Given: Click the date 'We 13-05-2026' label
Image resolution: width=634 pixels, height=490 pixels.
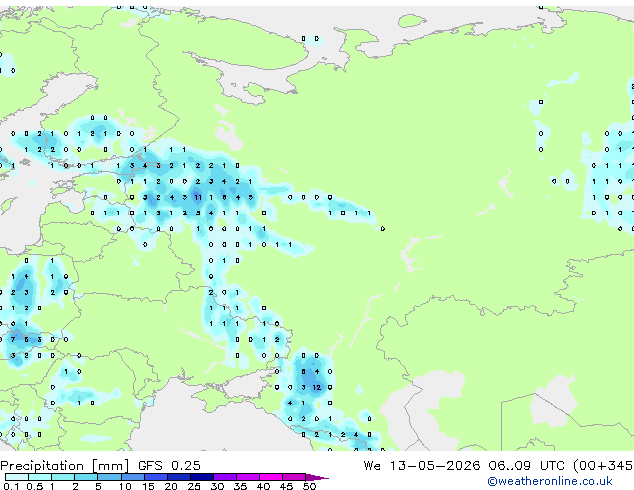Looking at the screenshot, I should (x=422, y=466).
